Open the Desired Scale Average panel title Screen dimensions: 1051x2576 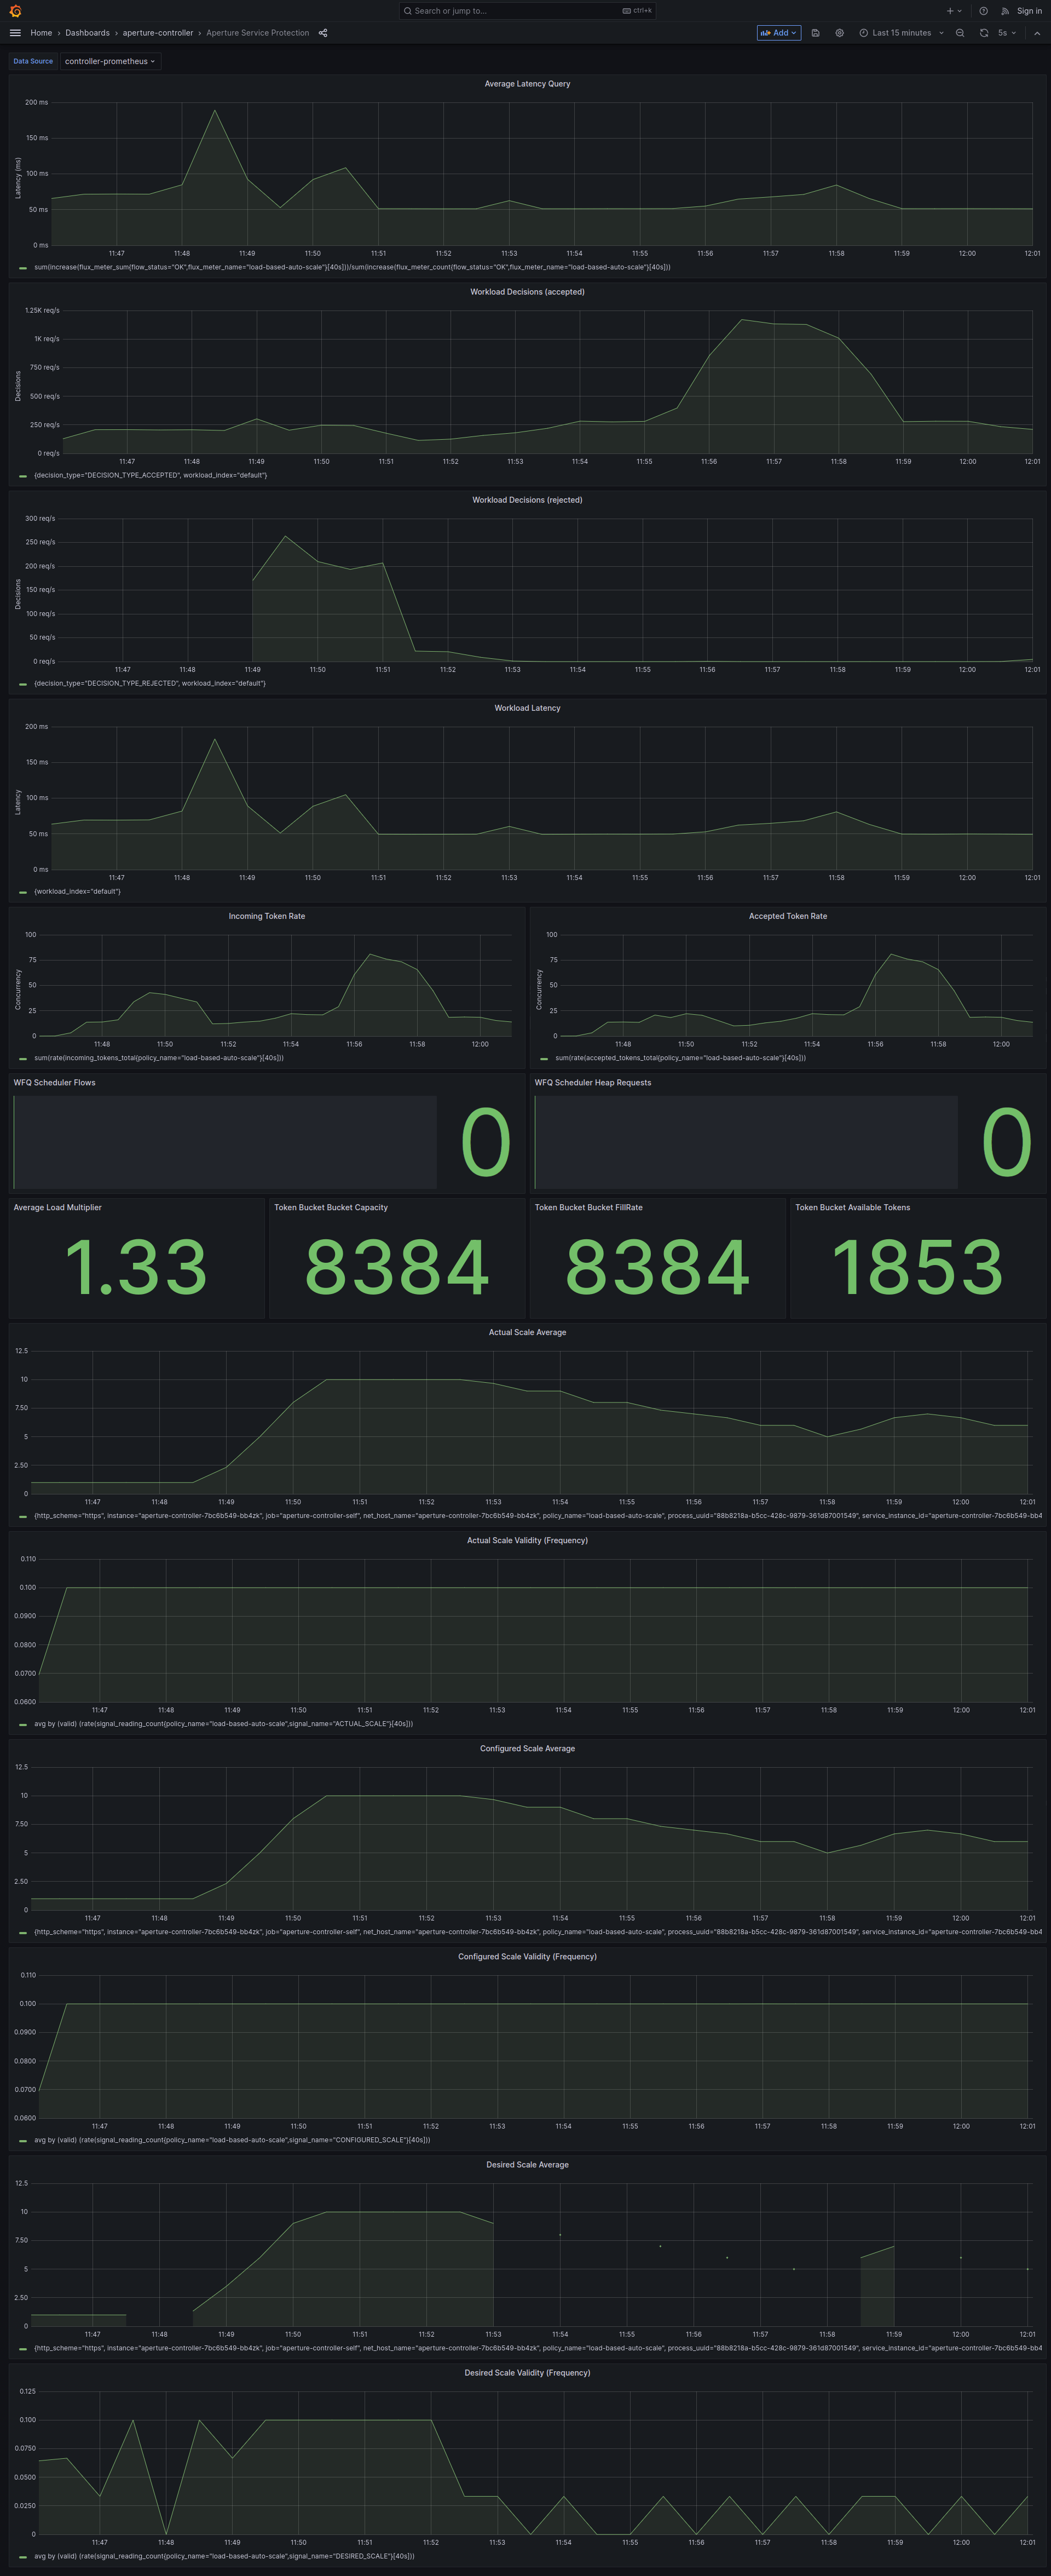pyautogui.click(x=527, y=2164)
